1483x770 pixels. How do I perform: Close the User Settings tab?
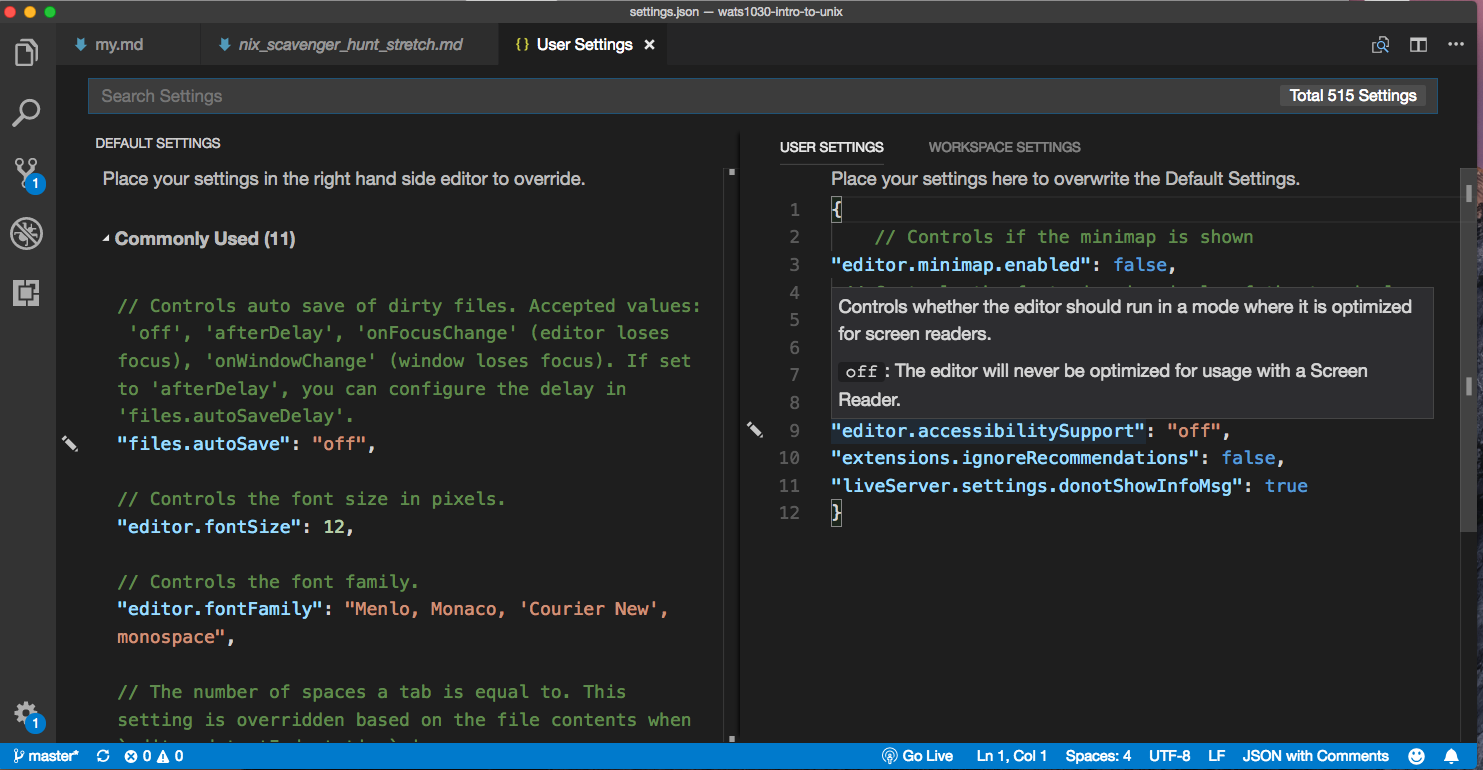pyautogui.click(x=649, y=45)
